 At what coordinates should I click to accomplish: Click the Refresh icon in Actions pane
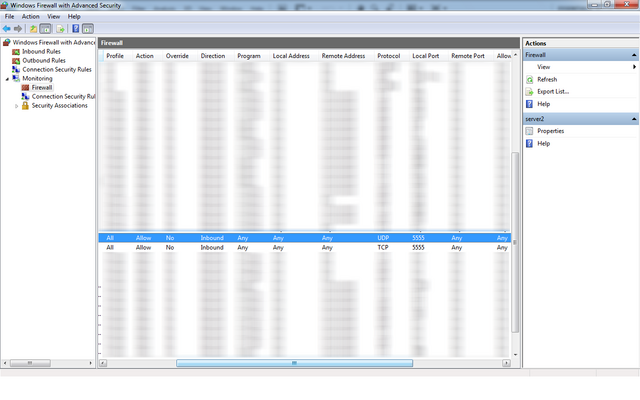point(529,80)
